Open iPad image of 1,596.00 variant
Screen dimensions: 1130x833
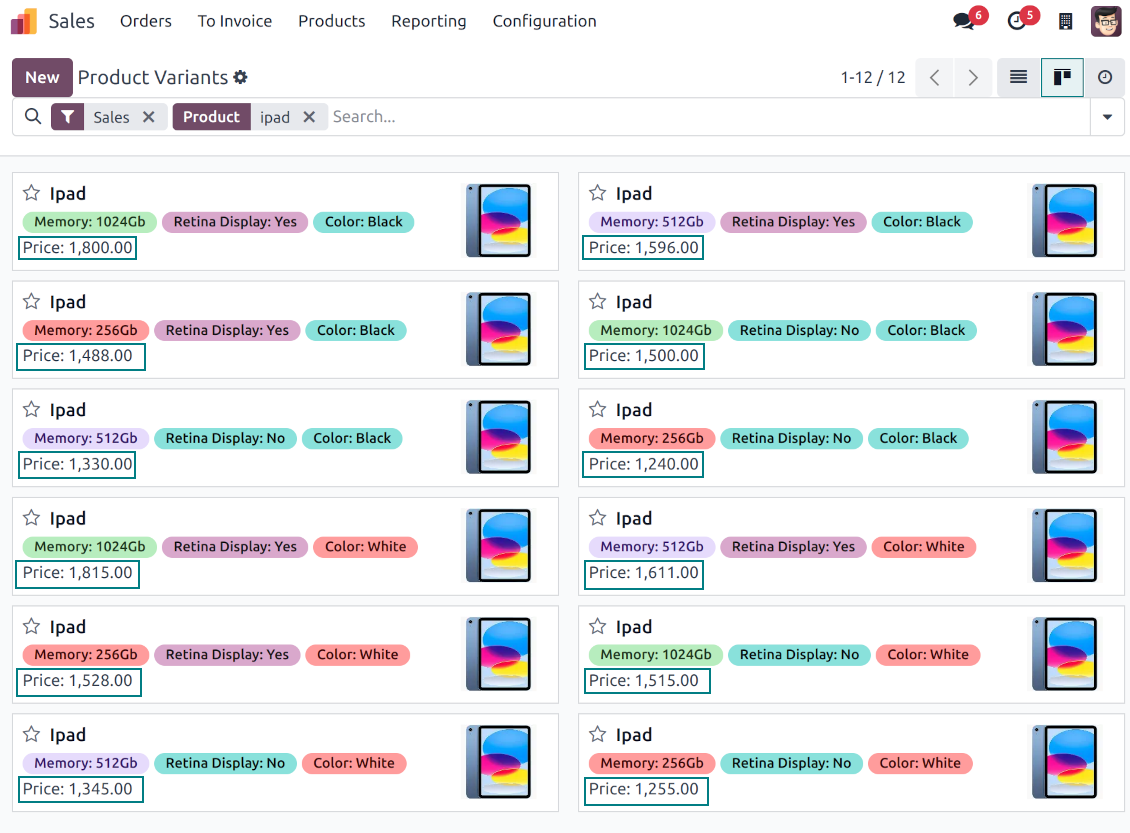(x=1064, y=220)
